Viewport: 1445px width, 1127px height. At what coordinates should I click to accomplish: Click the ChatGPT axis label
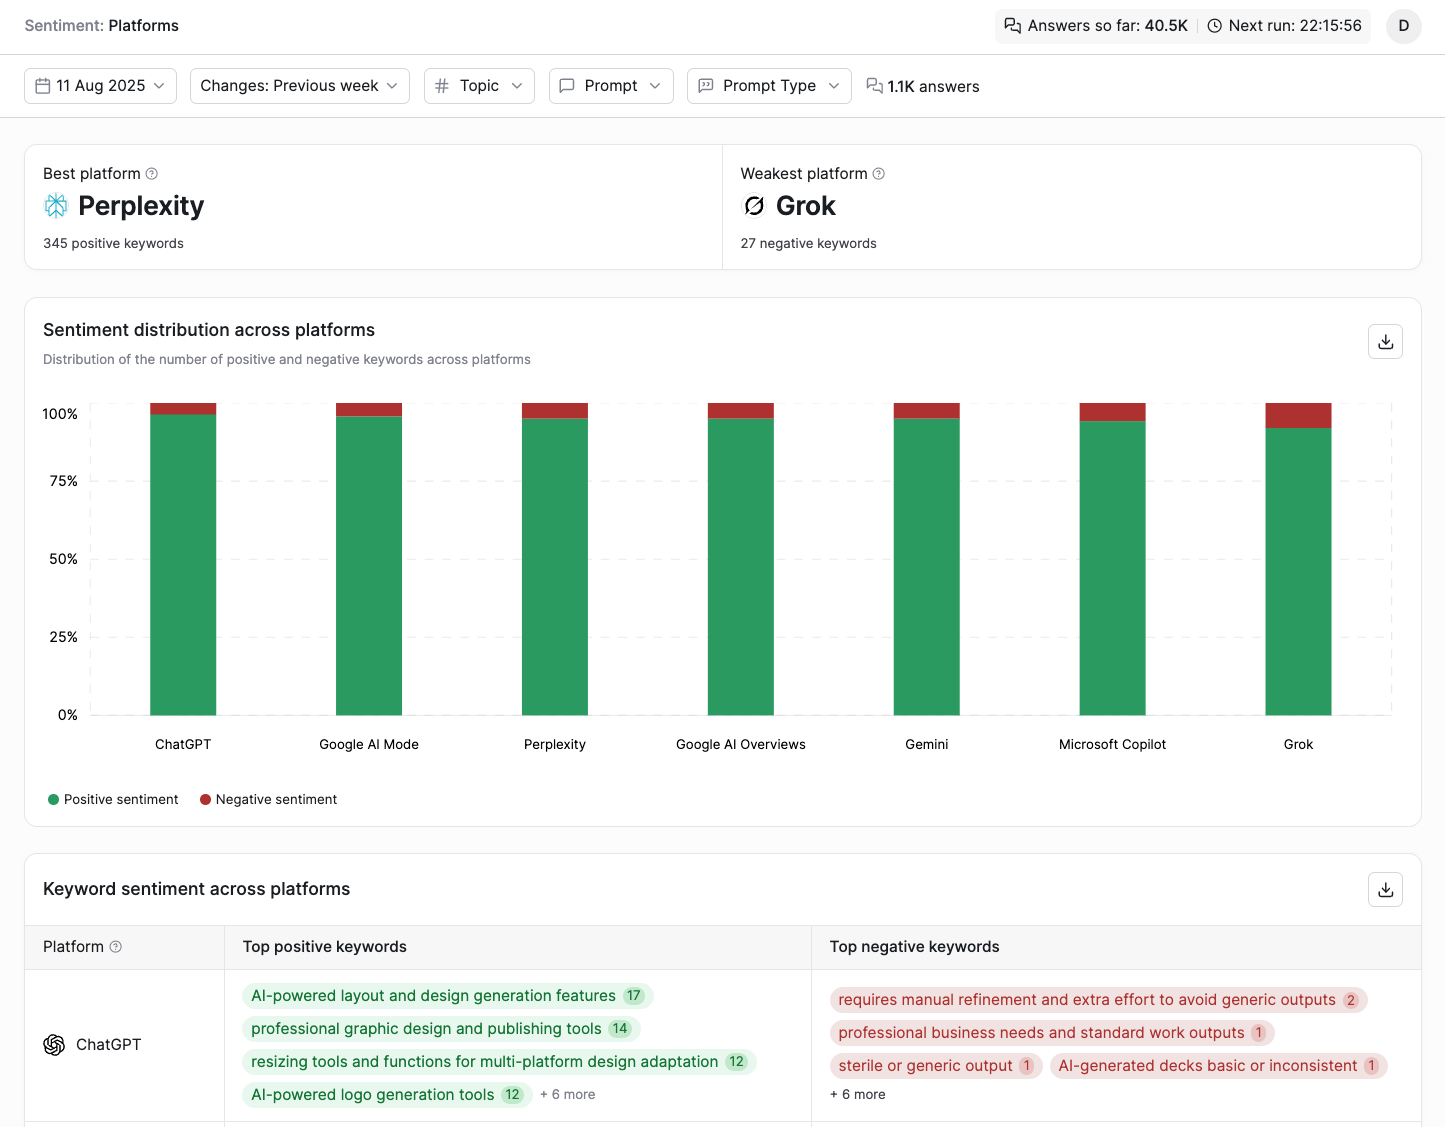tap(183, 745)
